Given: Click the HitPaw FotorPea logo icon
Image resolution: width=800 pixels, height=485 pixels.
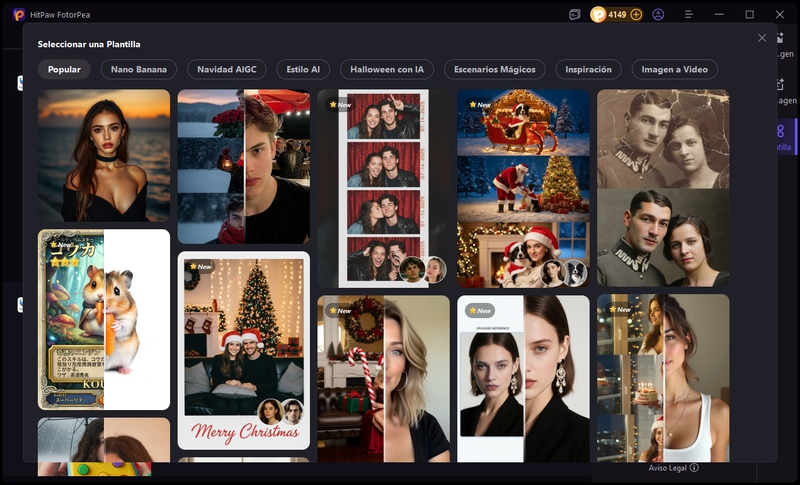Looking at the screenshot, I should (x=19, y=15).
